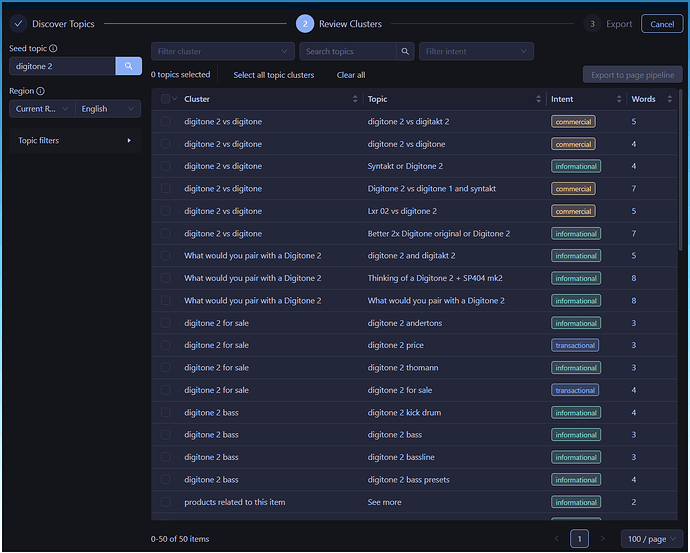This screenshot has height=553, width=690.
Task: Click the Words column sort arrows
Action: pyautogui.click(x=674, y=99)
